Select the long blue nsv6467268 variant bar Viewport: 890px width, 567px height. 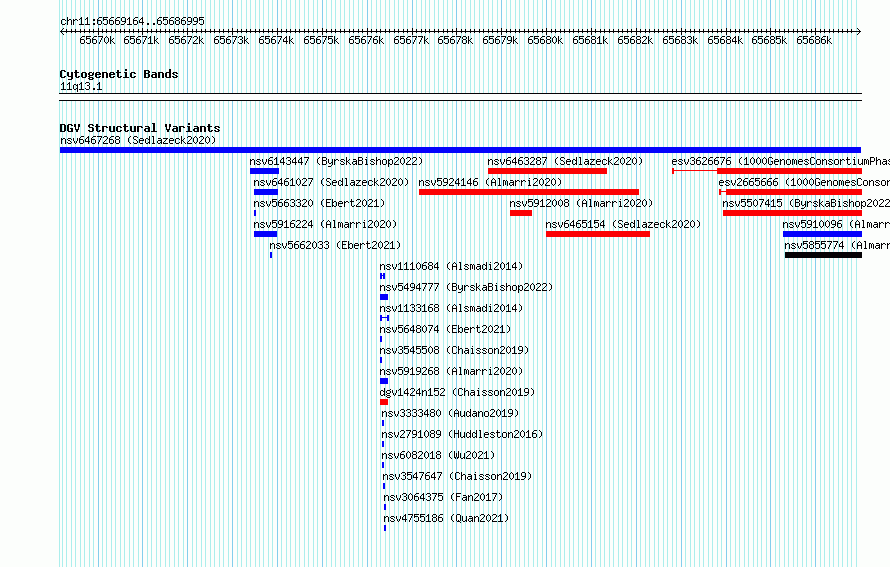click(460, 150)
